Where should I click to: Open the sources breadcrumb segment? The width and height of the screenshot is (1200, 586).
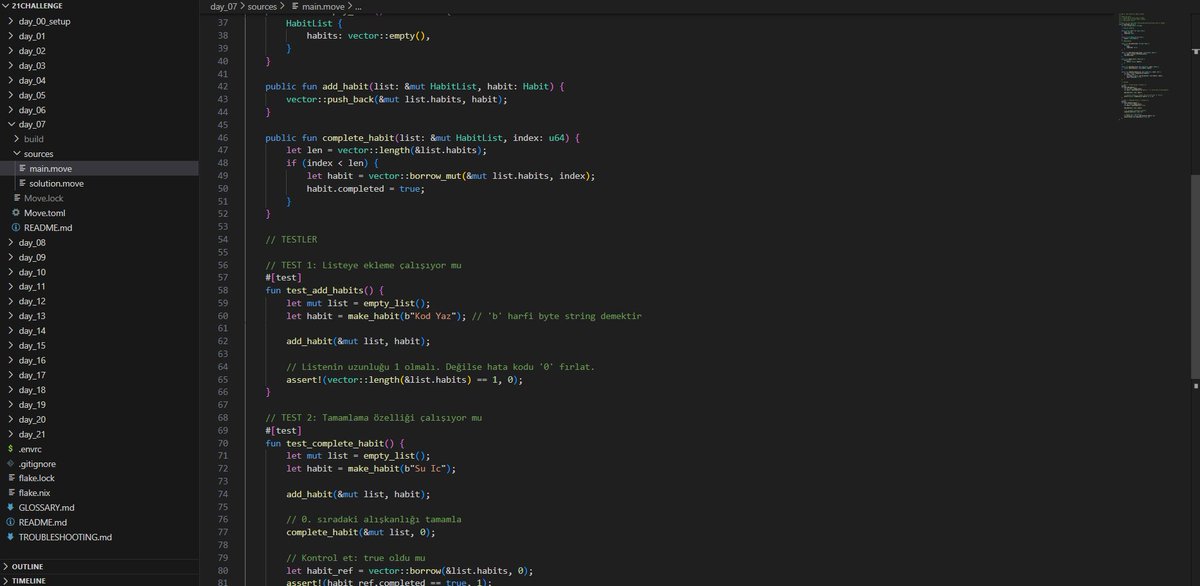point(263,7)
